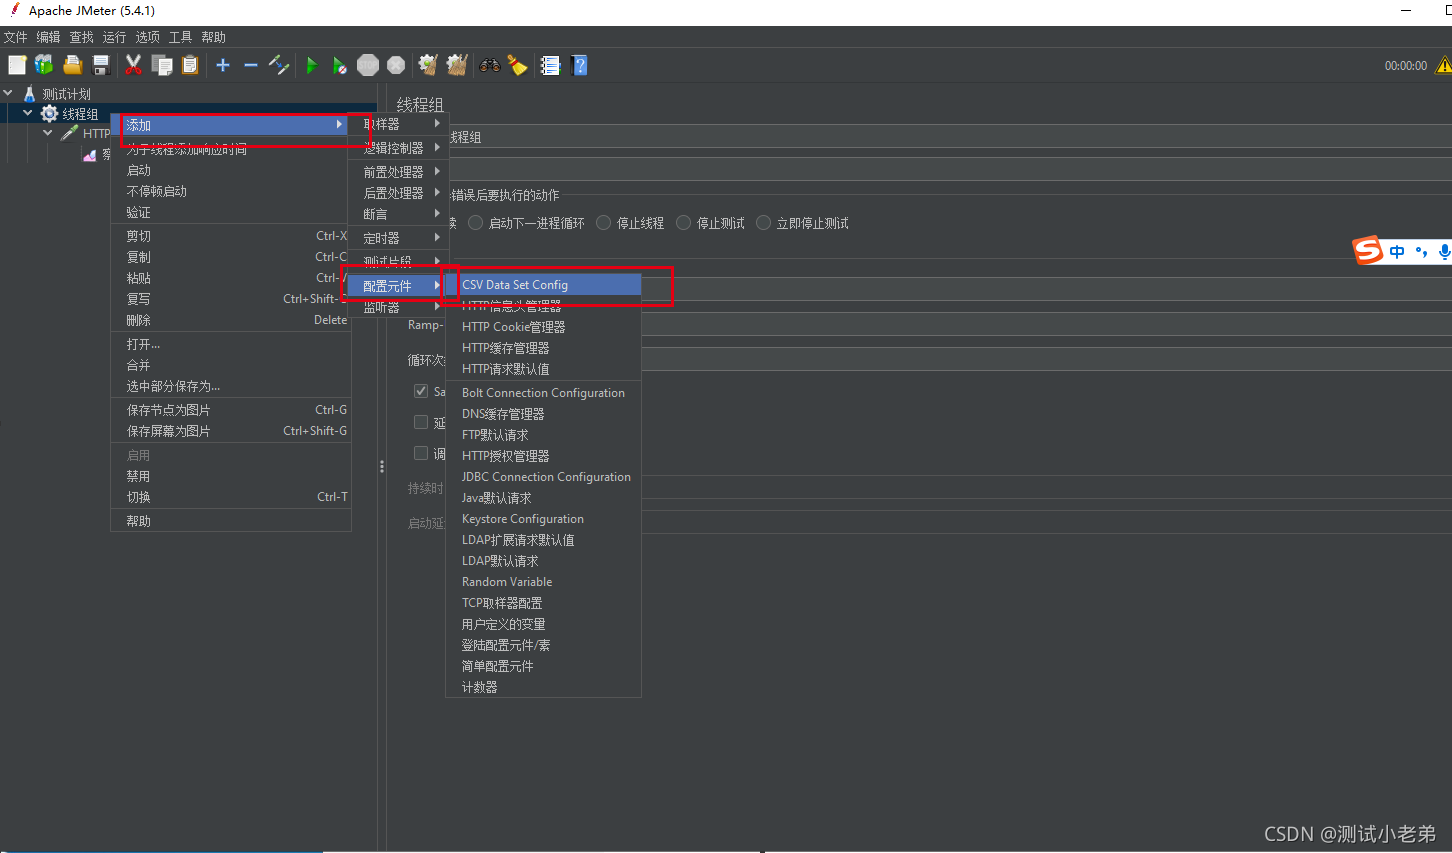Click the Open file folder icon
Image resolution: width=1452 pixels, height=853 pixels.
pos(73,65)
